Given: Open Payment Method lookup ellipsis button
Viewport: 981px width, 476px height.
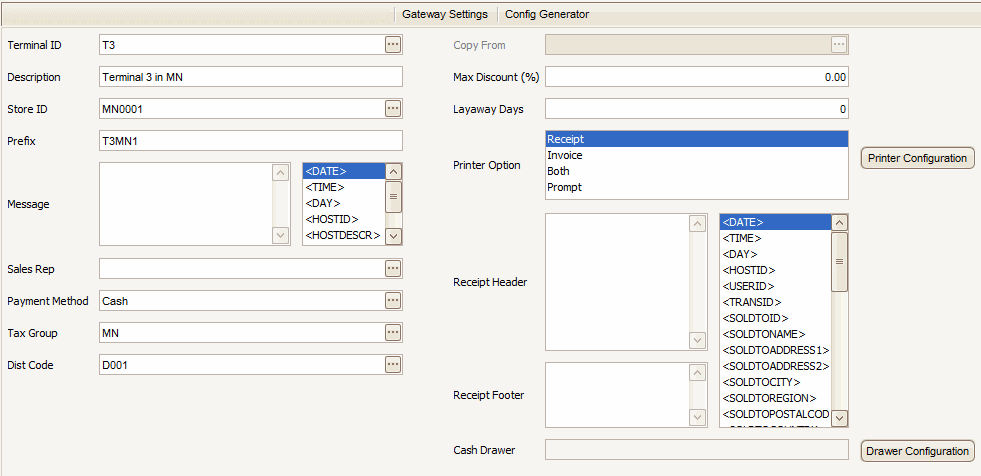Looking at the screenshot, I should pyautogui.click(x=393, y=300).
